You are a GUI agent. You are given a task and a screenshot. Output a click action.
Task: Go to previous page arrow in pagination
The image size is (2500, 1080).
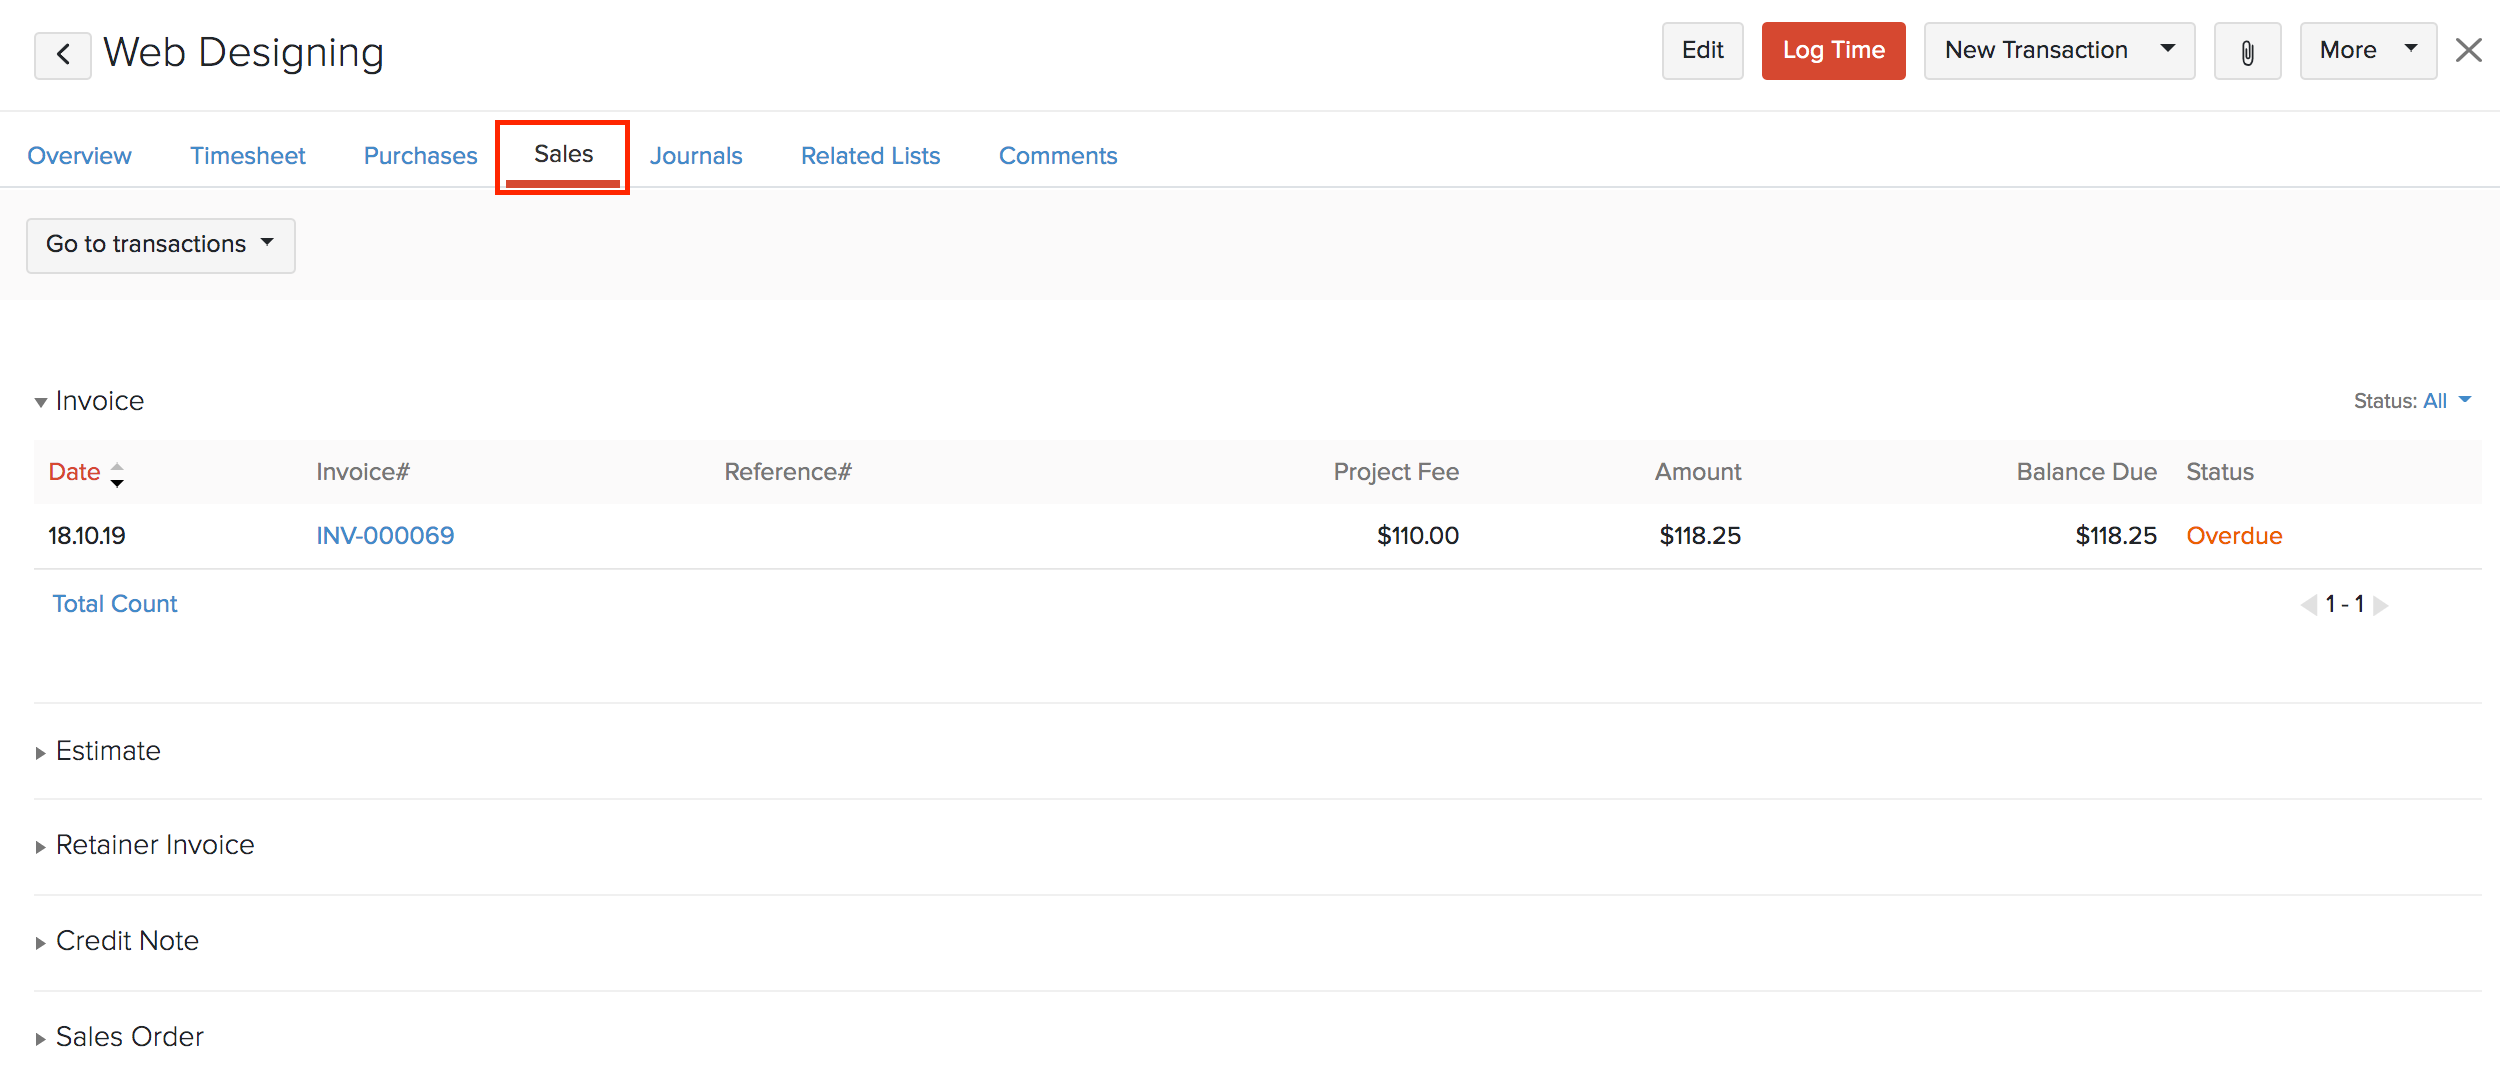coord(2309,605)
